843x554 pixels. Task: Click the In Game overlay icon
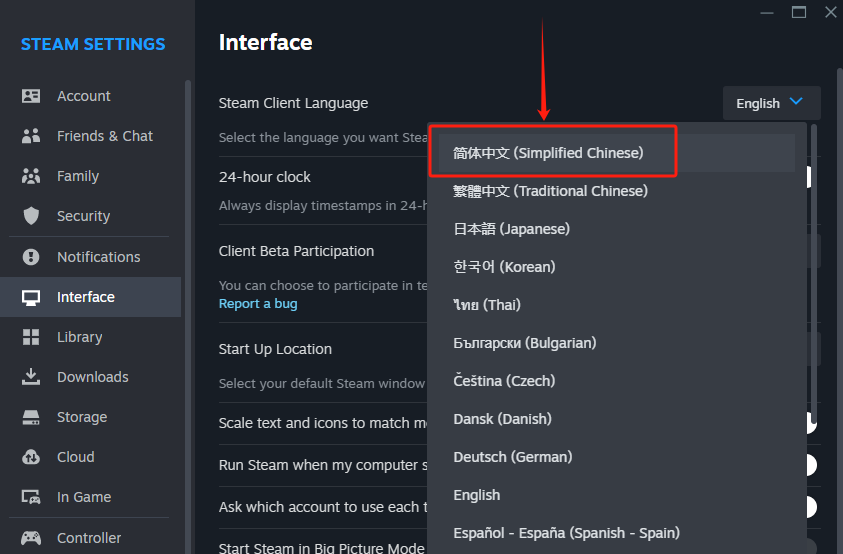point(31,497)
